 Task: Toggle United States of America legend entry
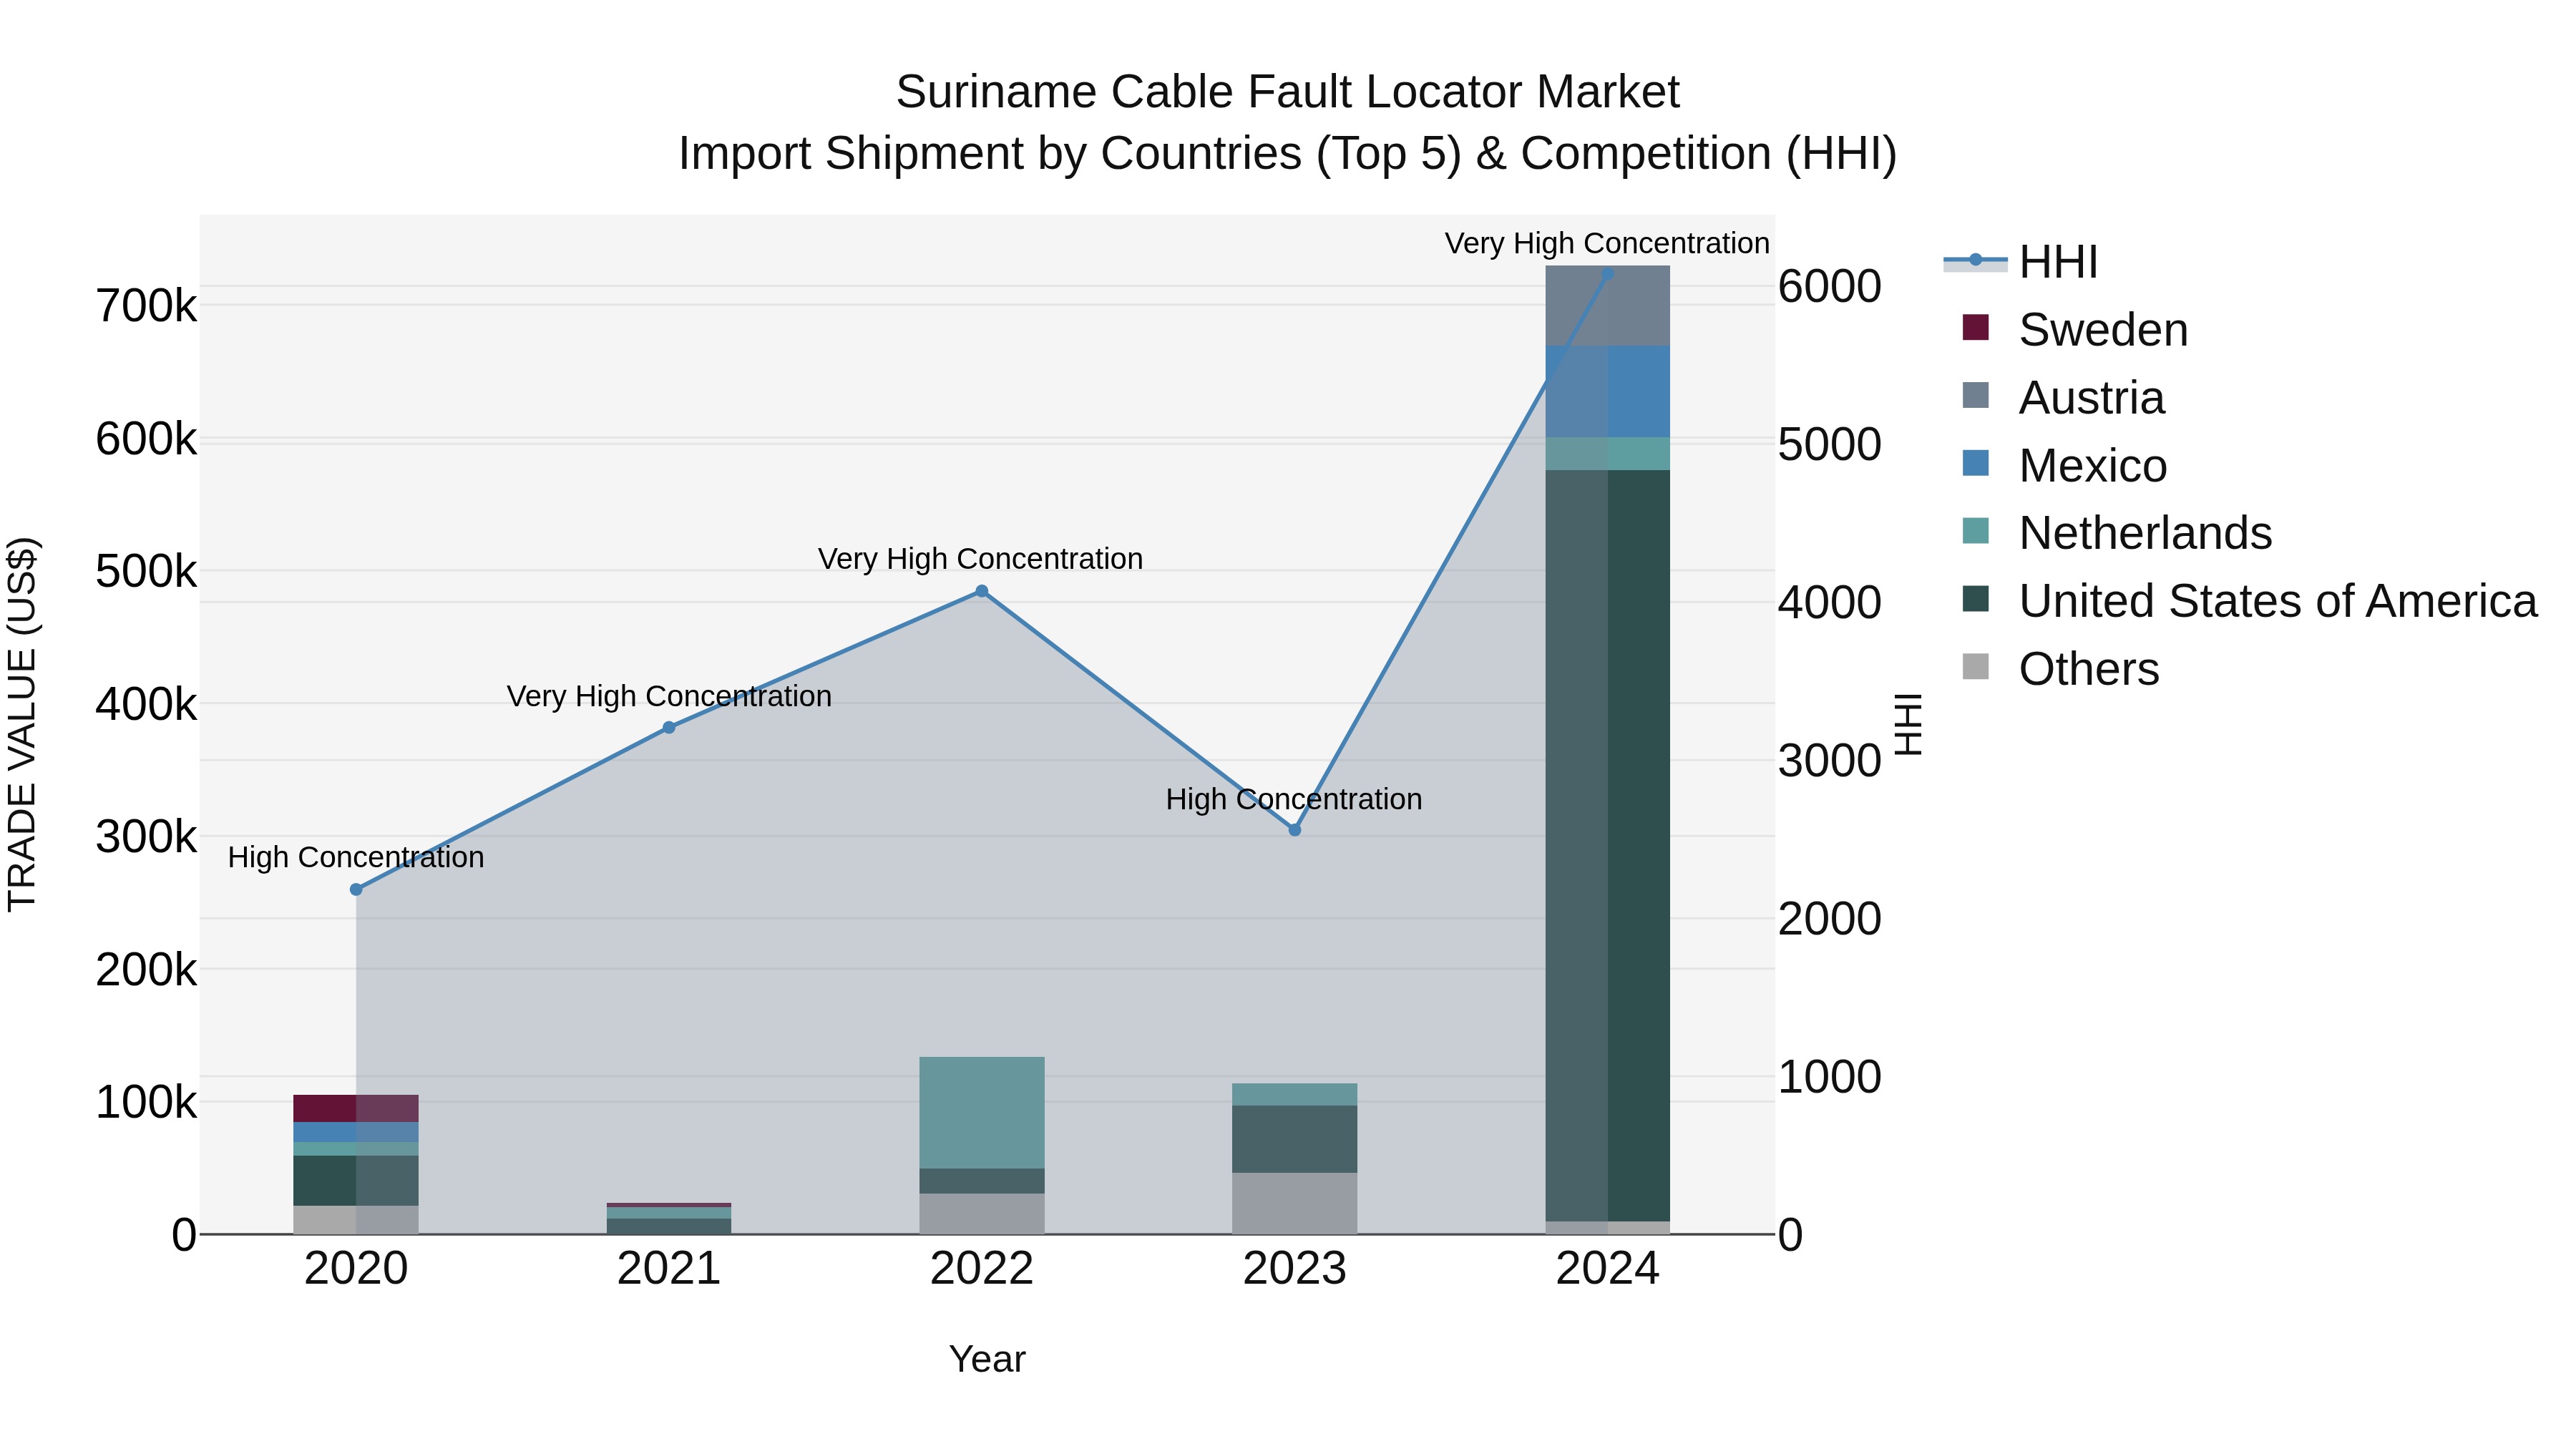click(2249, 601)
